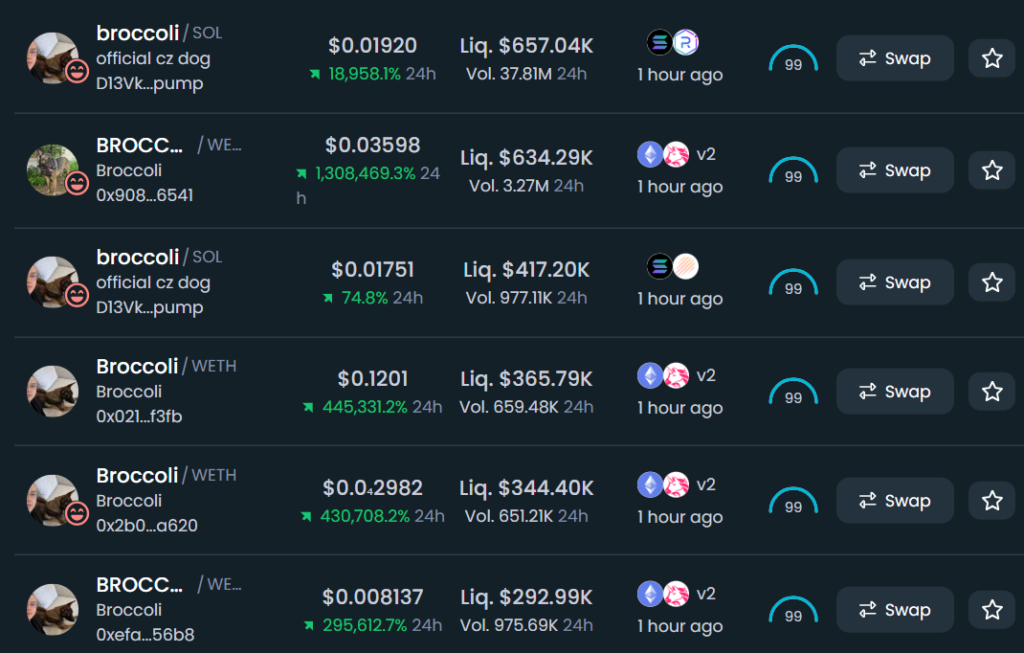1024x653 pixels.
Task: Copy address 0x021...f3fb
Action: 139,416
